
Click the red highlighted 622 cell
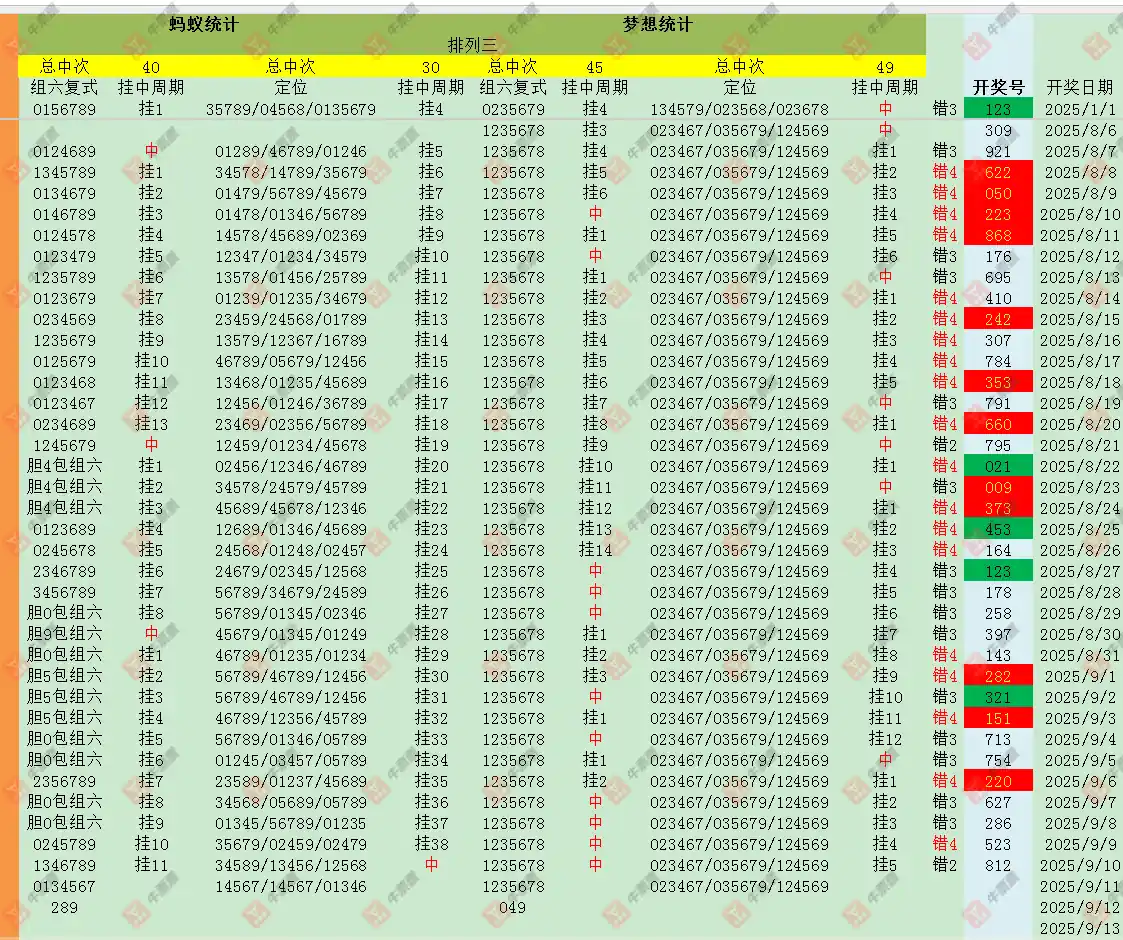(x=998, y=173)
